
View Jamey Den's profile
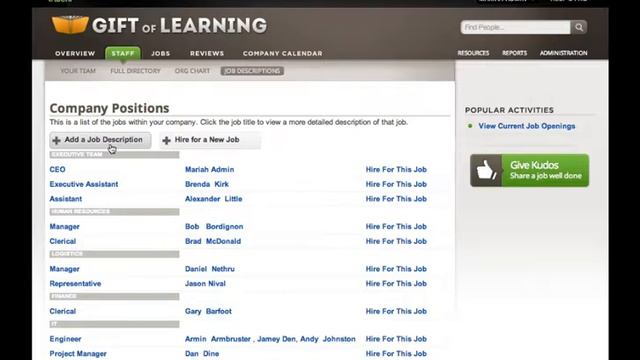pos(276,339)
